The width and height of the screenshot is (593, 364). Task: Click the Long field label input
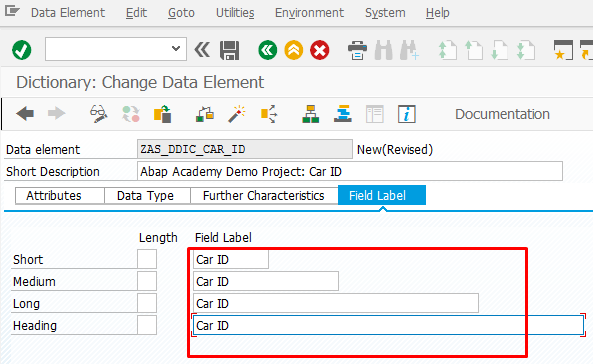[336, 303]
